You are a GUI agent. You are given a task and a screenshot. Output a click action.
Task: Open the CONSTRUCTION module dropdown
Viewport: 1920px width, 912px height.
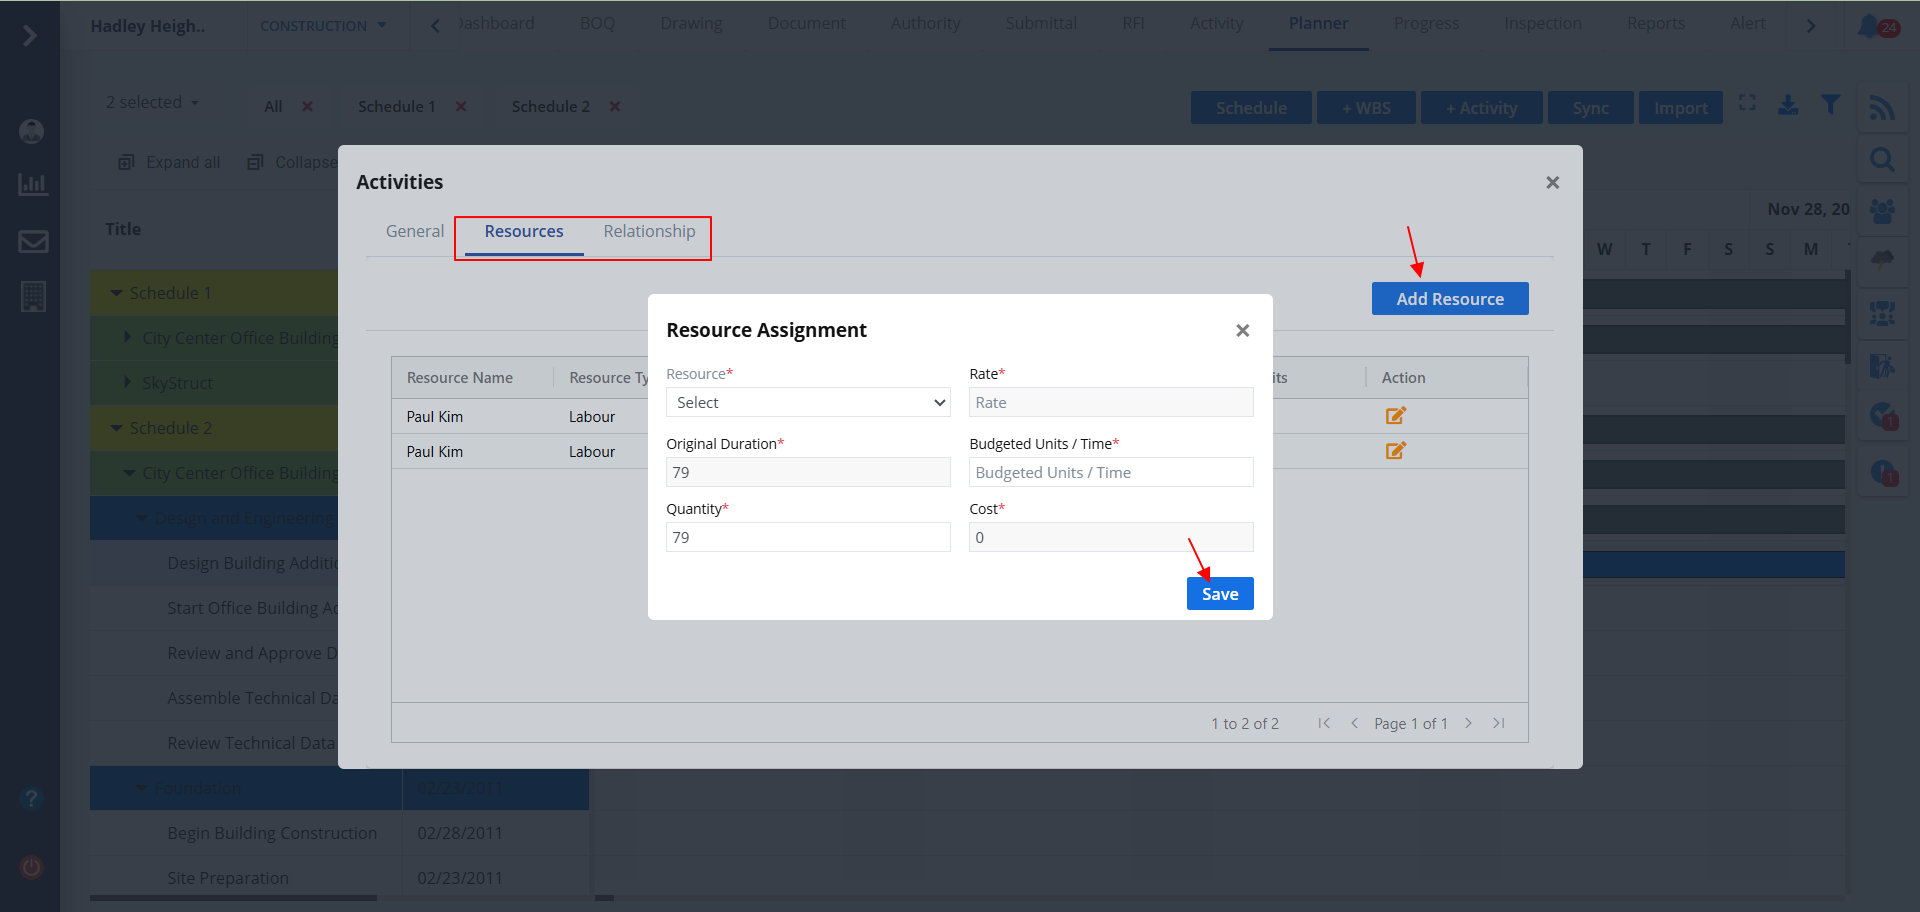(322, 26)
